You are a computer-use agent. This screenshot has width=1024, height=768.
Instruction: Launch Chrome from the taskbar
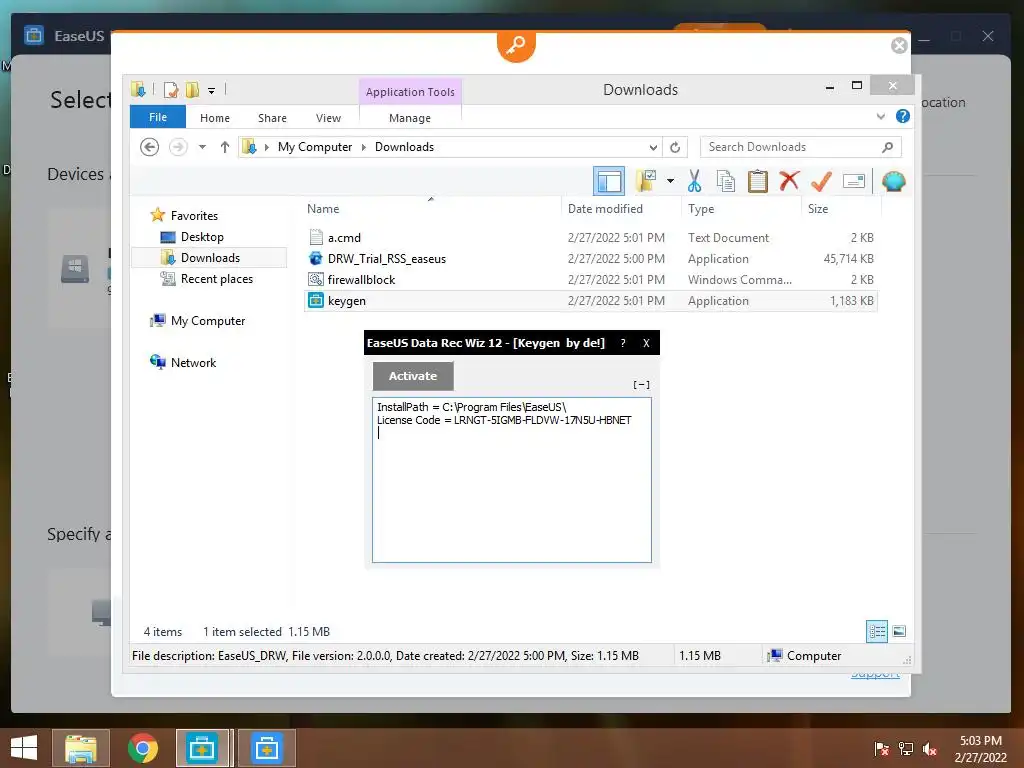pyautogui.click(x=142, y=748)
